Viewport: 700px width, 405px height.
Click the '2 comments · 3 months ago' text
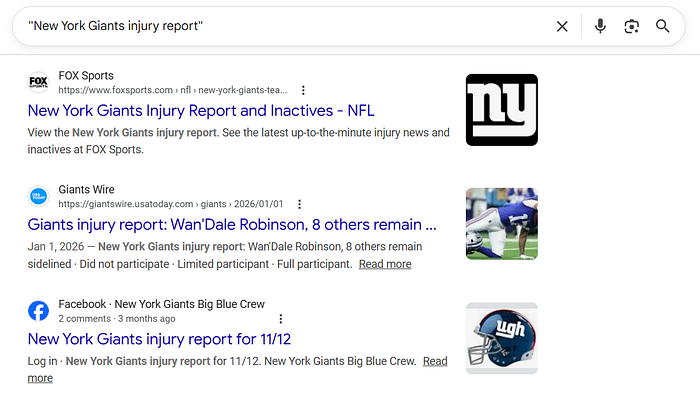pos(117,319)
